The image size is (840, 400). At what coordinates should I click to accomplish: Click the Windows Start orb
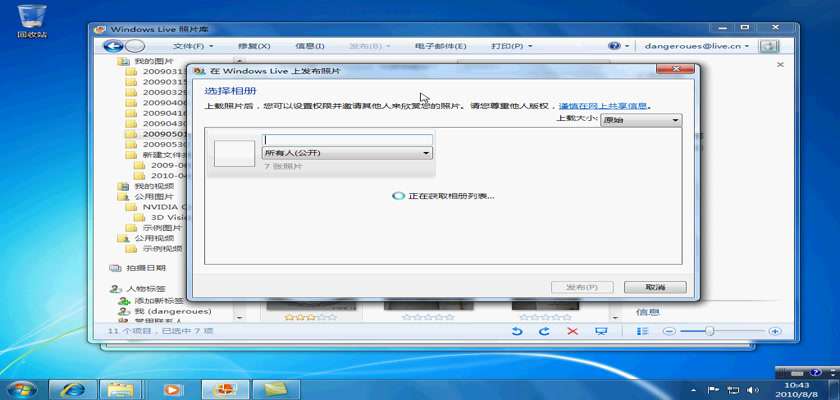(x=19, y=388)
